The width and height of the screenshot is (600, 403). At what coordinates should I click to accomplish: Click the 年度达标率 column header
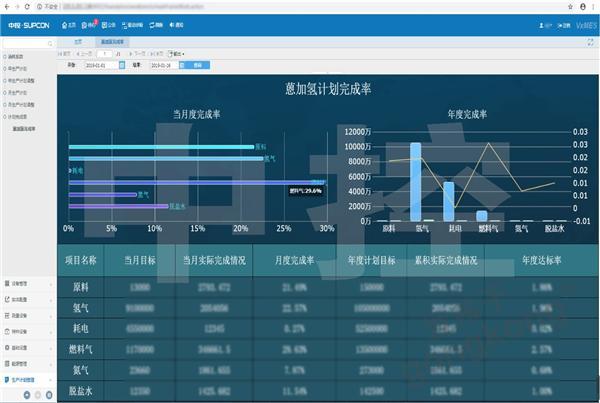coord(541,261)
